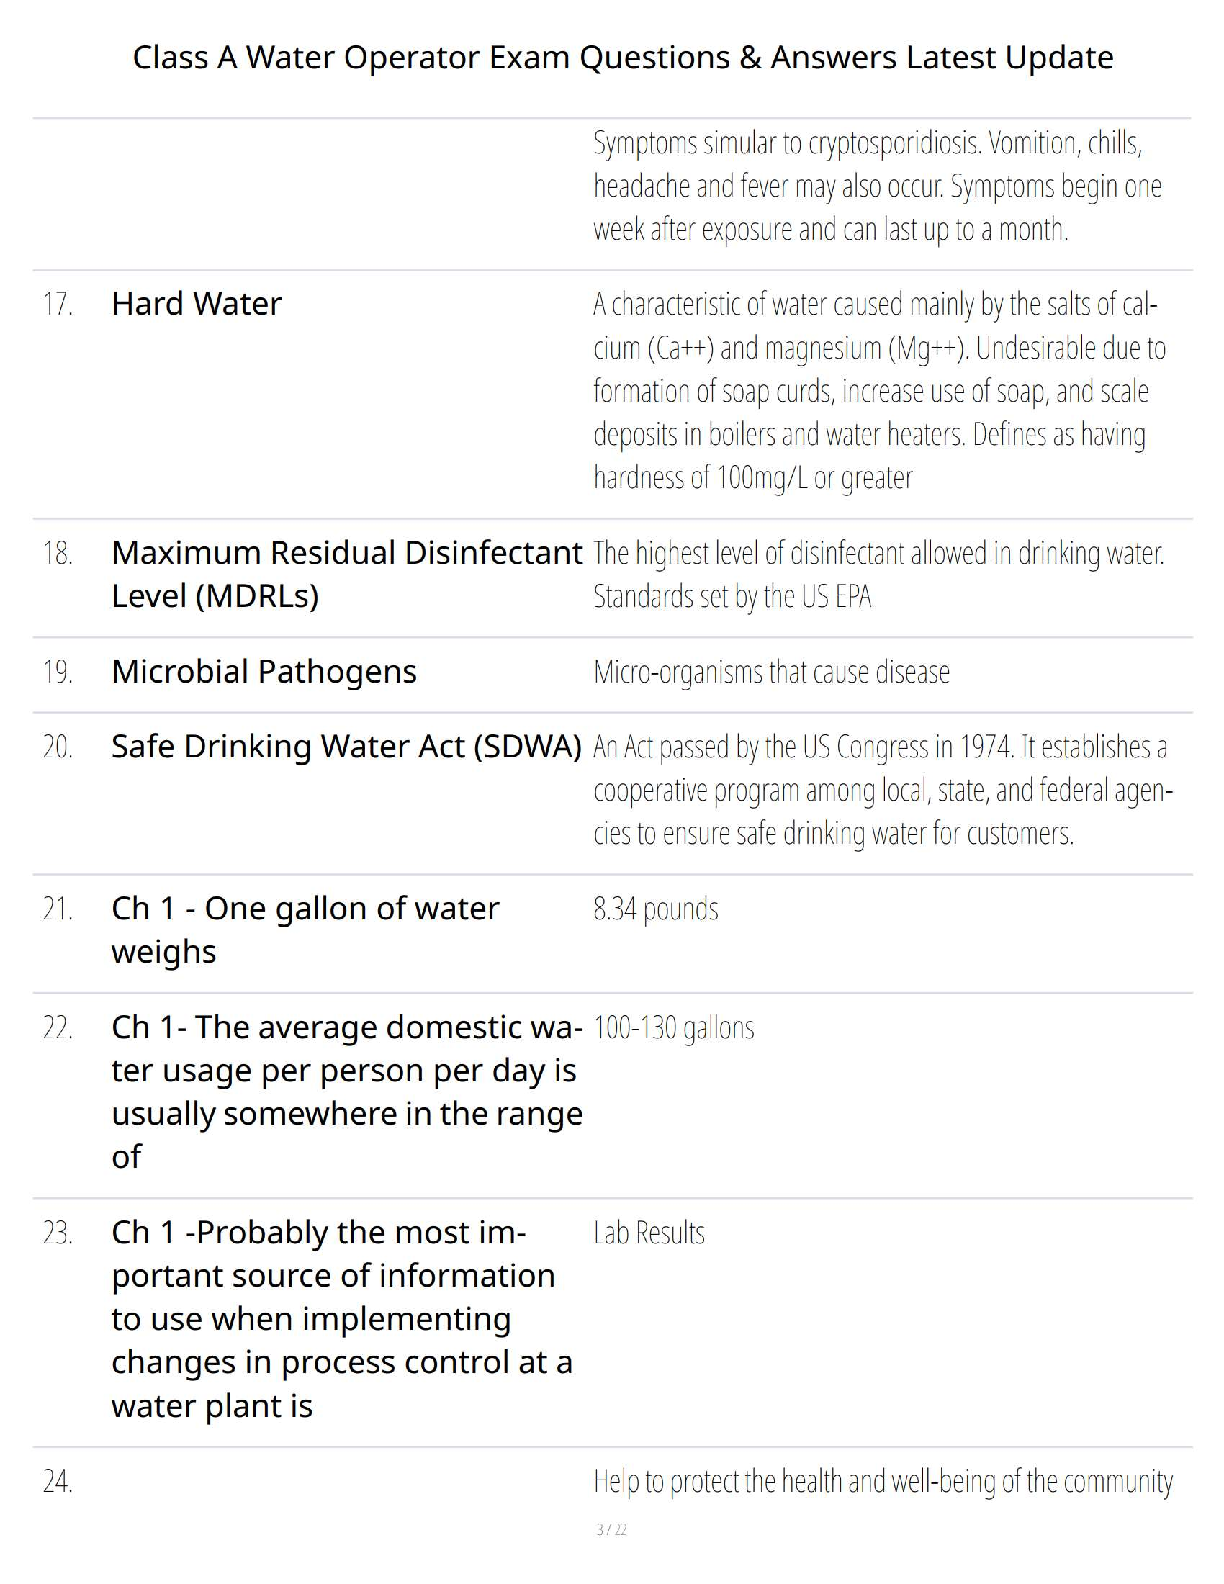
Task: Click question about most important information source
Action: tap(341, 1318)
